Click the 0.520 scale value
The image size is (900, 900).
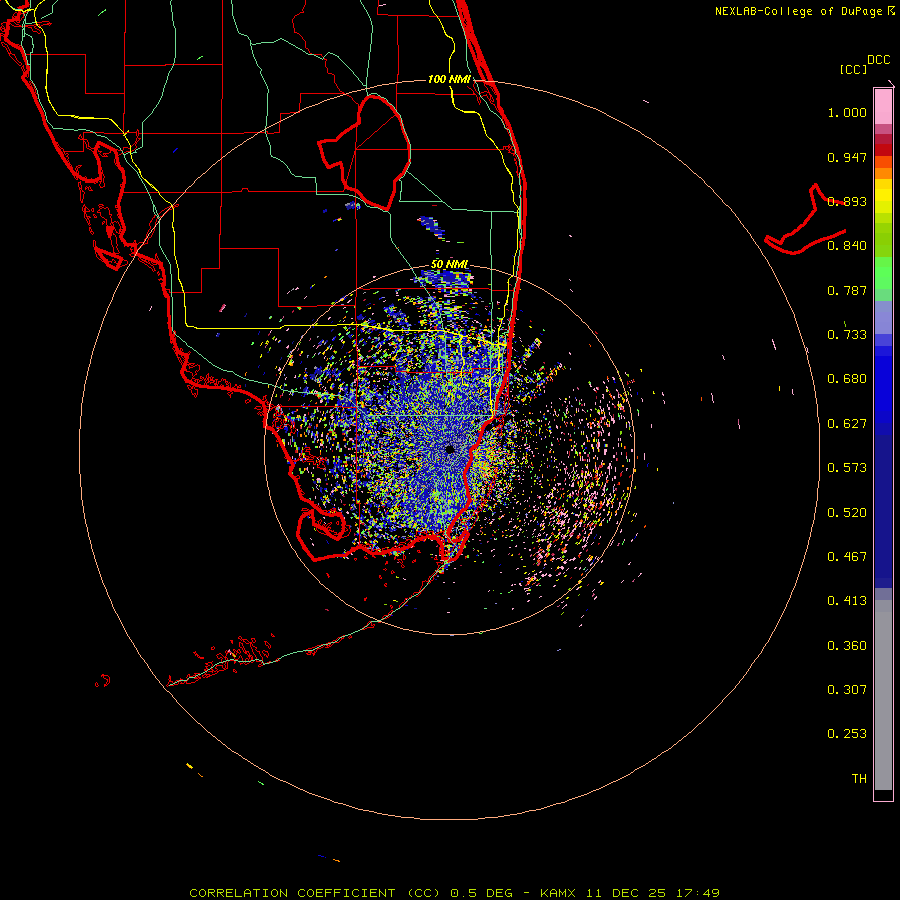[x=847, y=513]
